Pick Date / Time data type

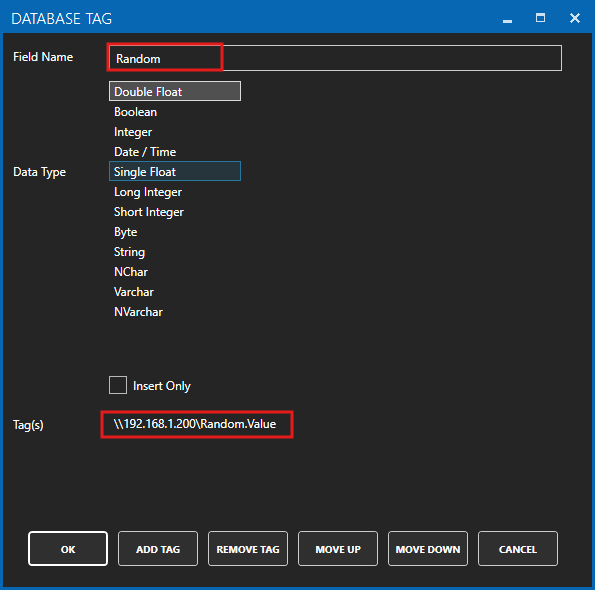[175, 152]
